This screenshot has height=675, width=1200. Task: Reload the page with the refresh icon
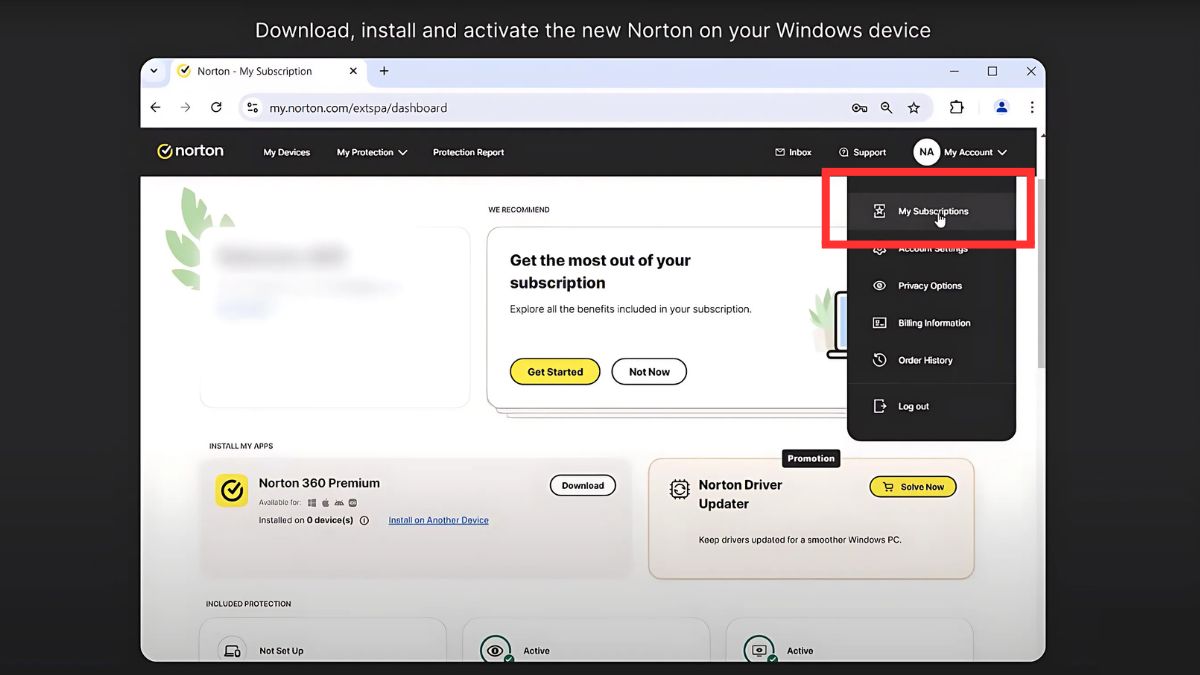tap(216, 107)
